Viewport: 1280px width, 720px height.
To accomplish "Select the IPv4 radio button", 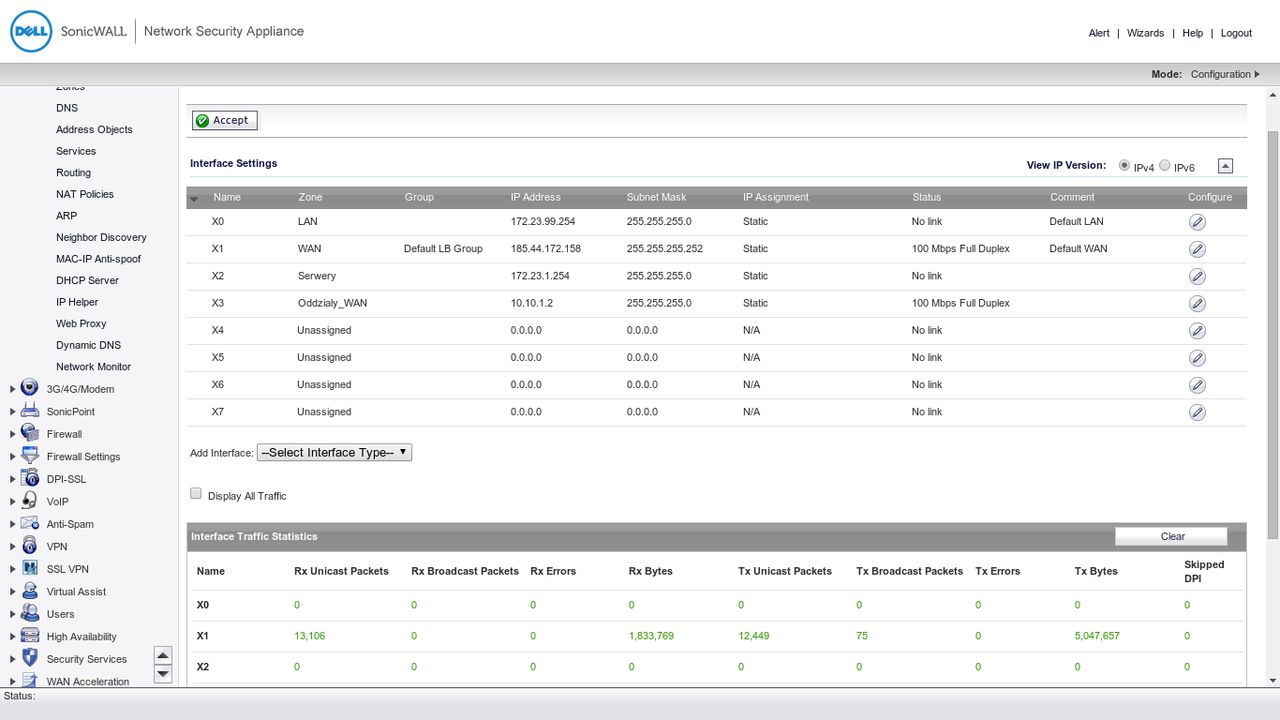I will [x=1124, y=165].
